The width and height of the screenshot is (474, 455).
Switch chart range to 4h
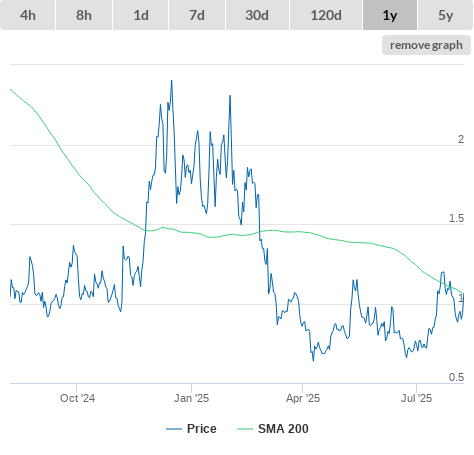tap(28, 15)
